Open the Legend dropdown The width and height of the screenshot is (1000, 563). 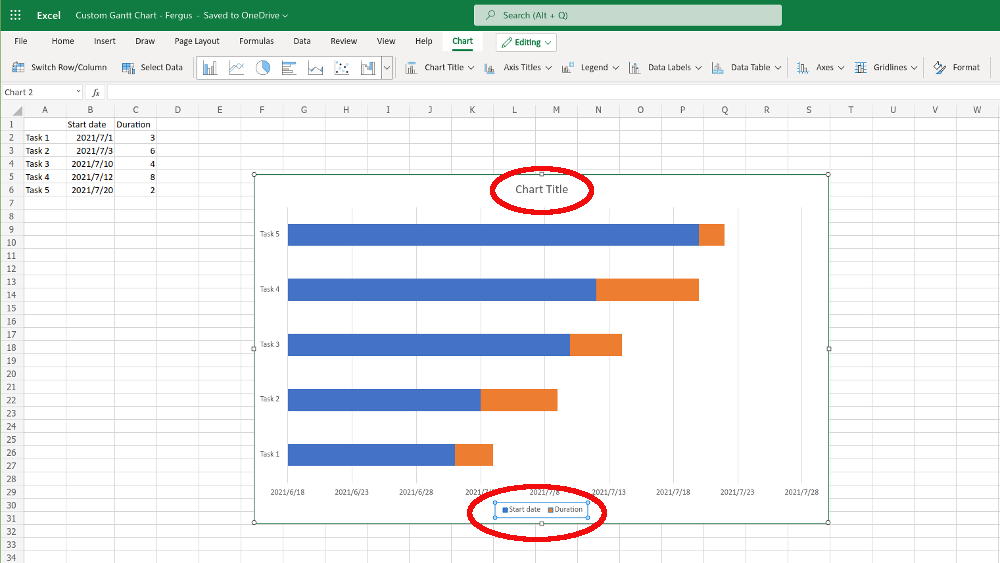[x=591, y=67]
